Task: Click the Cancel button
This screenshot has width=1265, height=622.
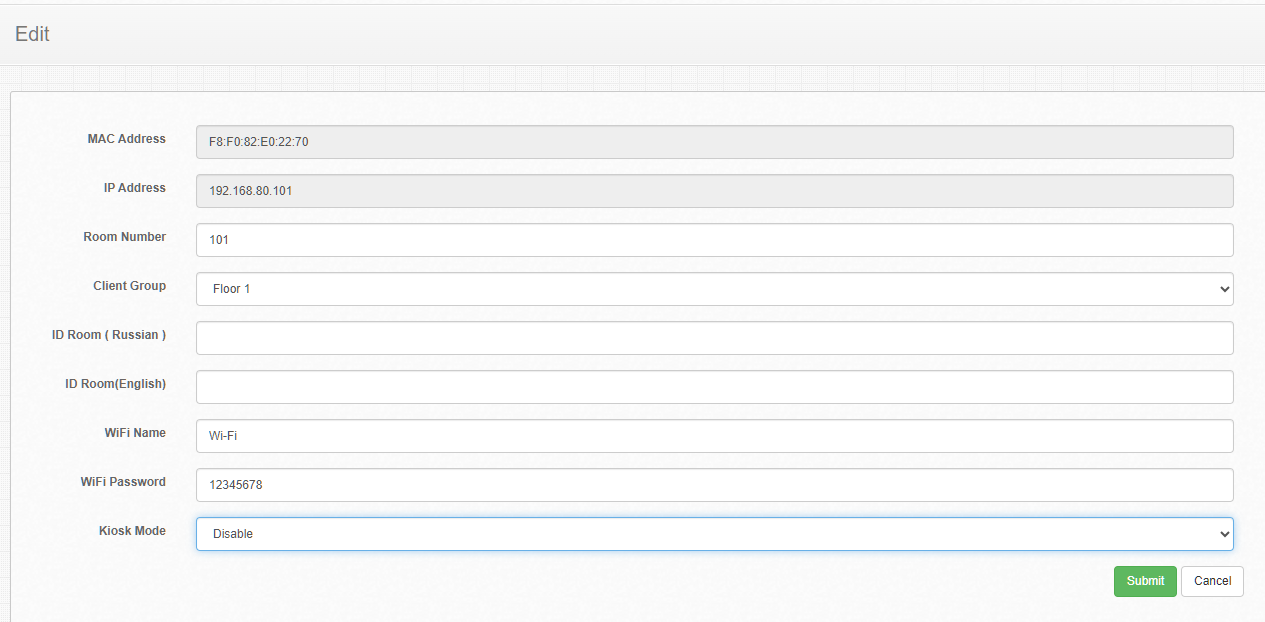Action: (1212, 581)
